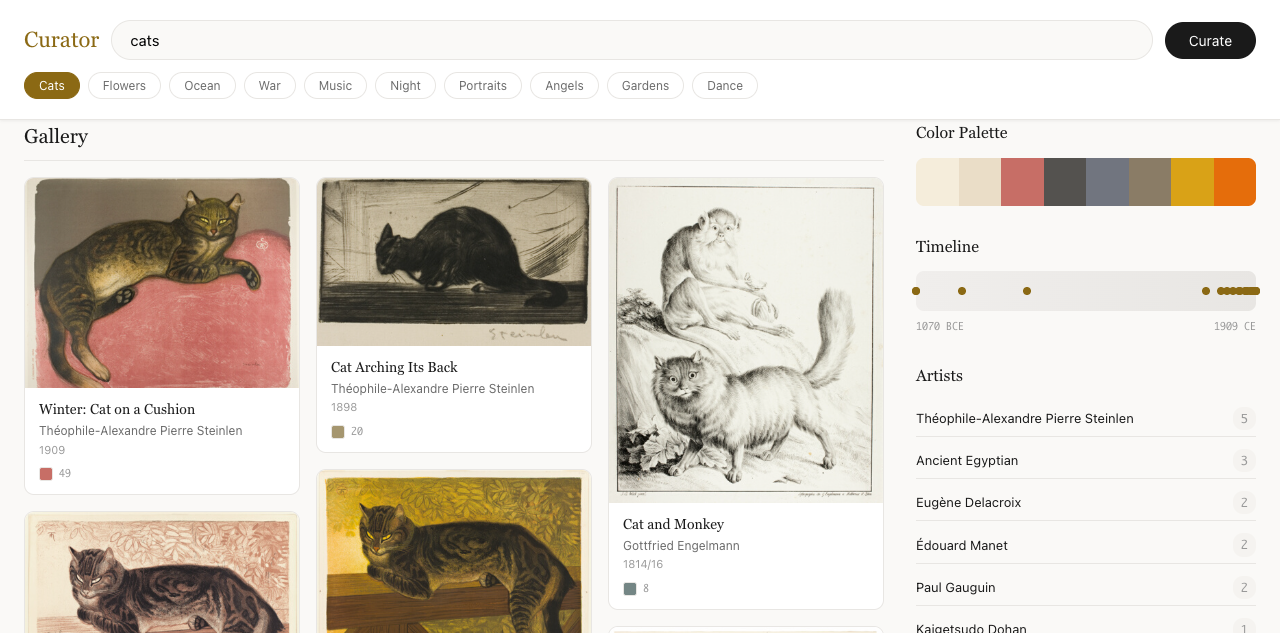This screenshot has width=1280, height=633.
Task: Choose the taupe brown palette swatch
Action: pyautogui.click(x=1150, y=182)
